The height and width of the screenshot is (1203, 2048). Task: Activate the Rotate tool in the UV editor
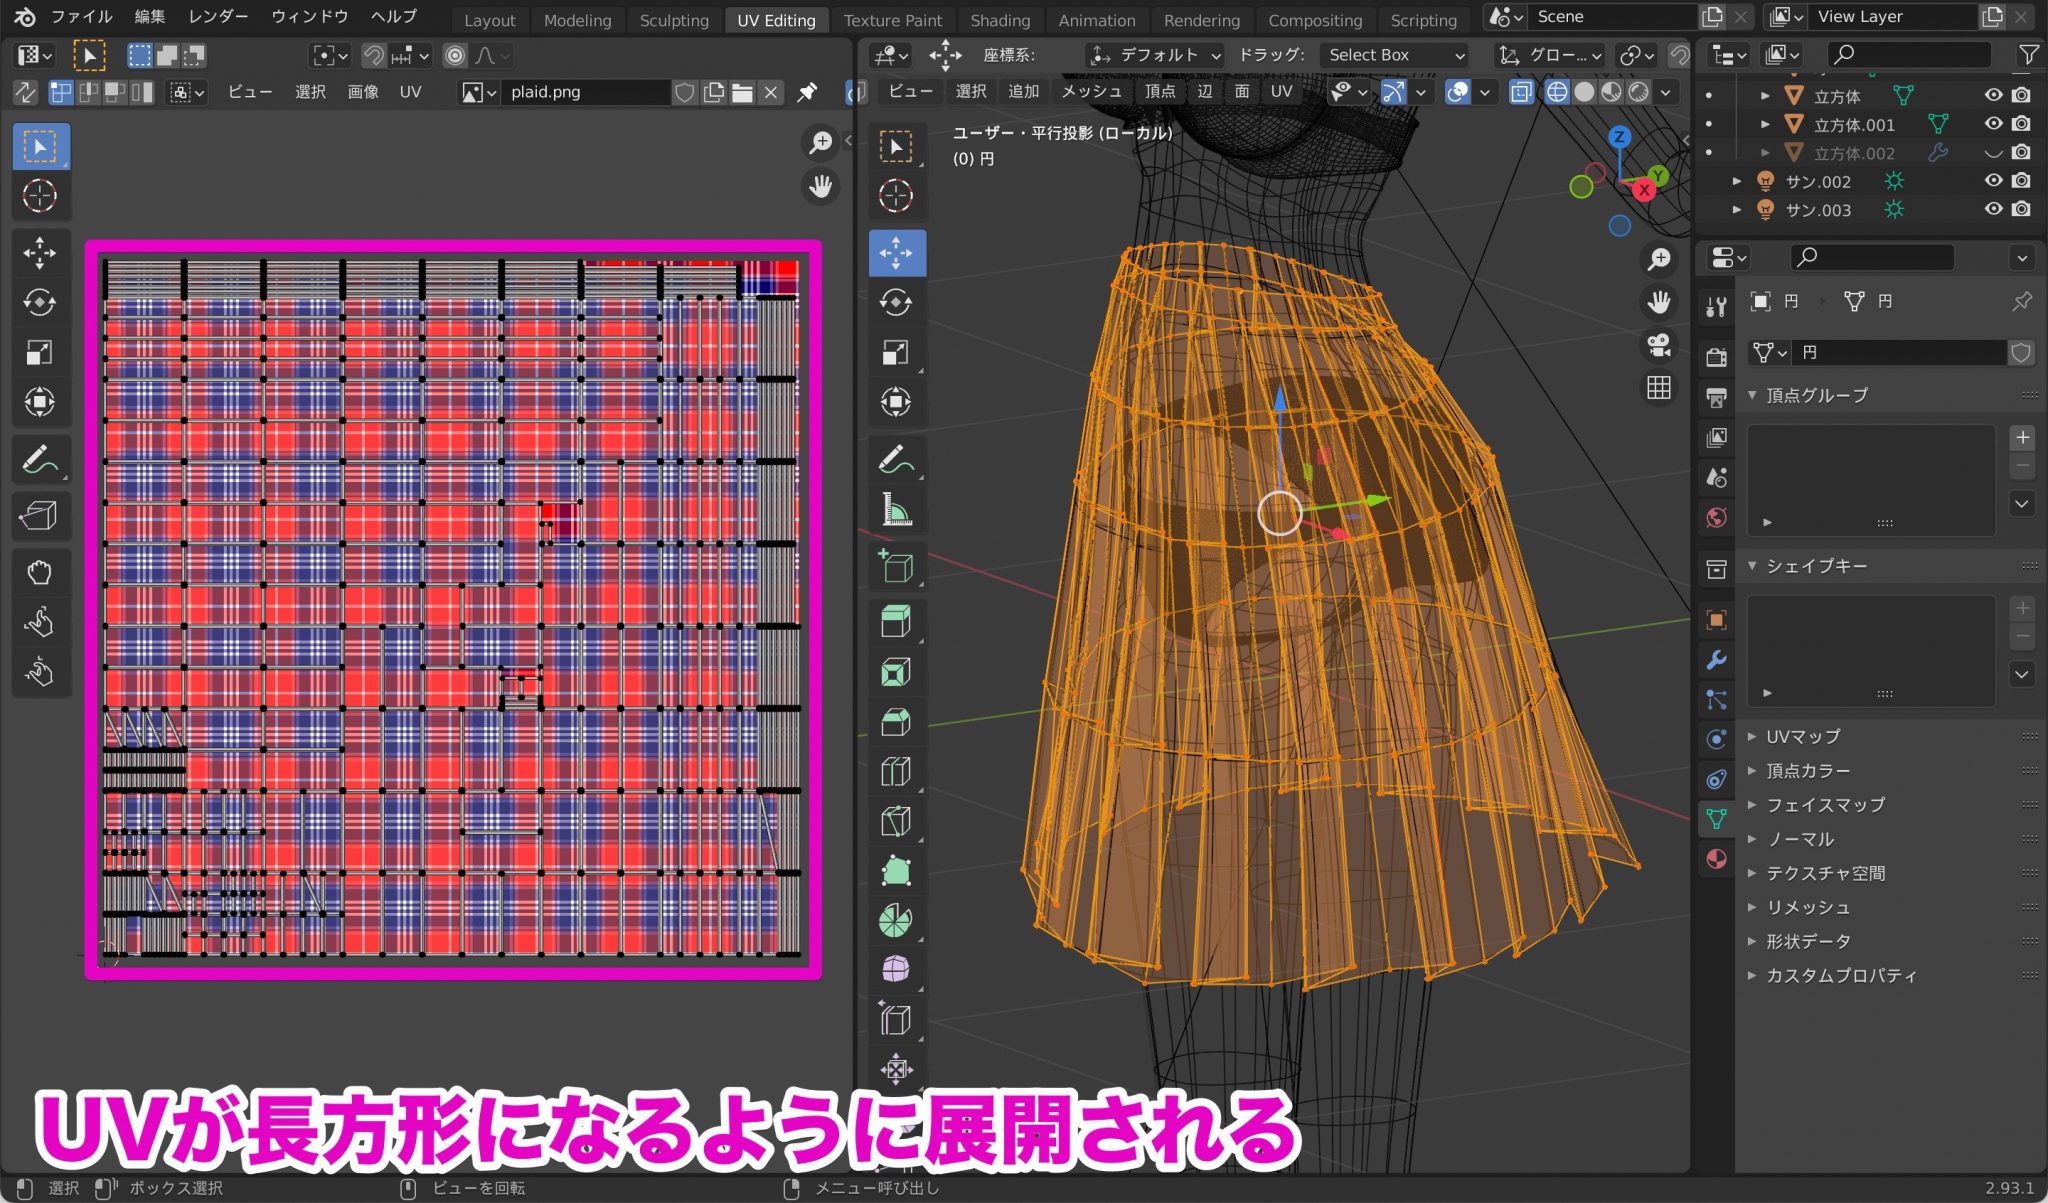pyautogui.click(x=40, y=303)
